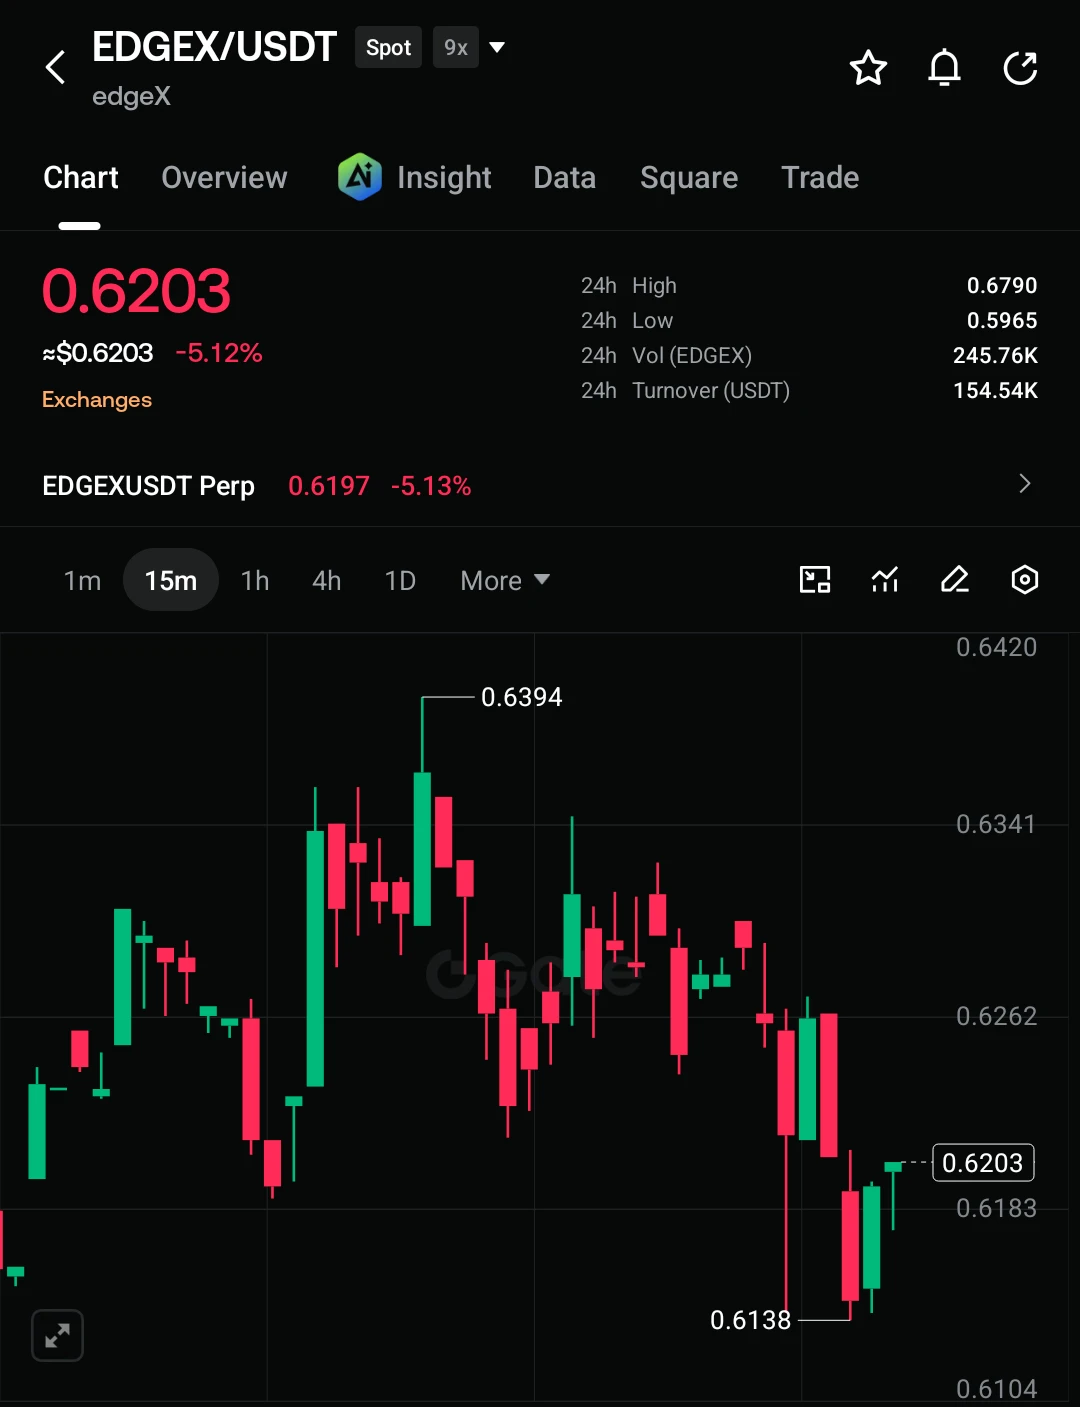Tap the 0.6203 last price

point(136,291)
